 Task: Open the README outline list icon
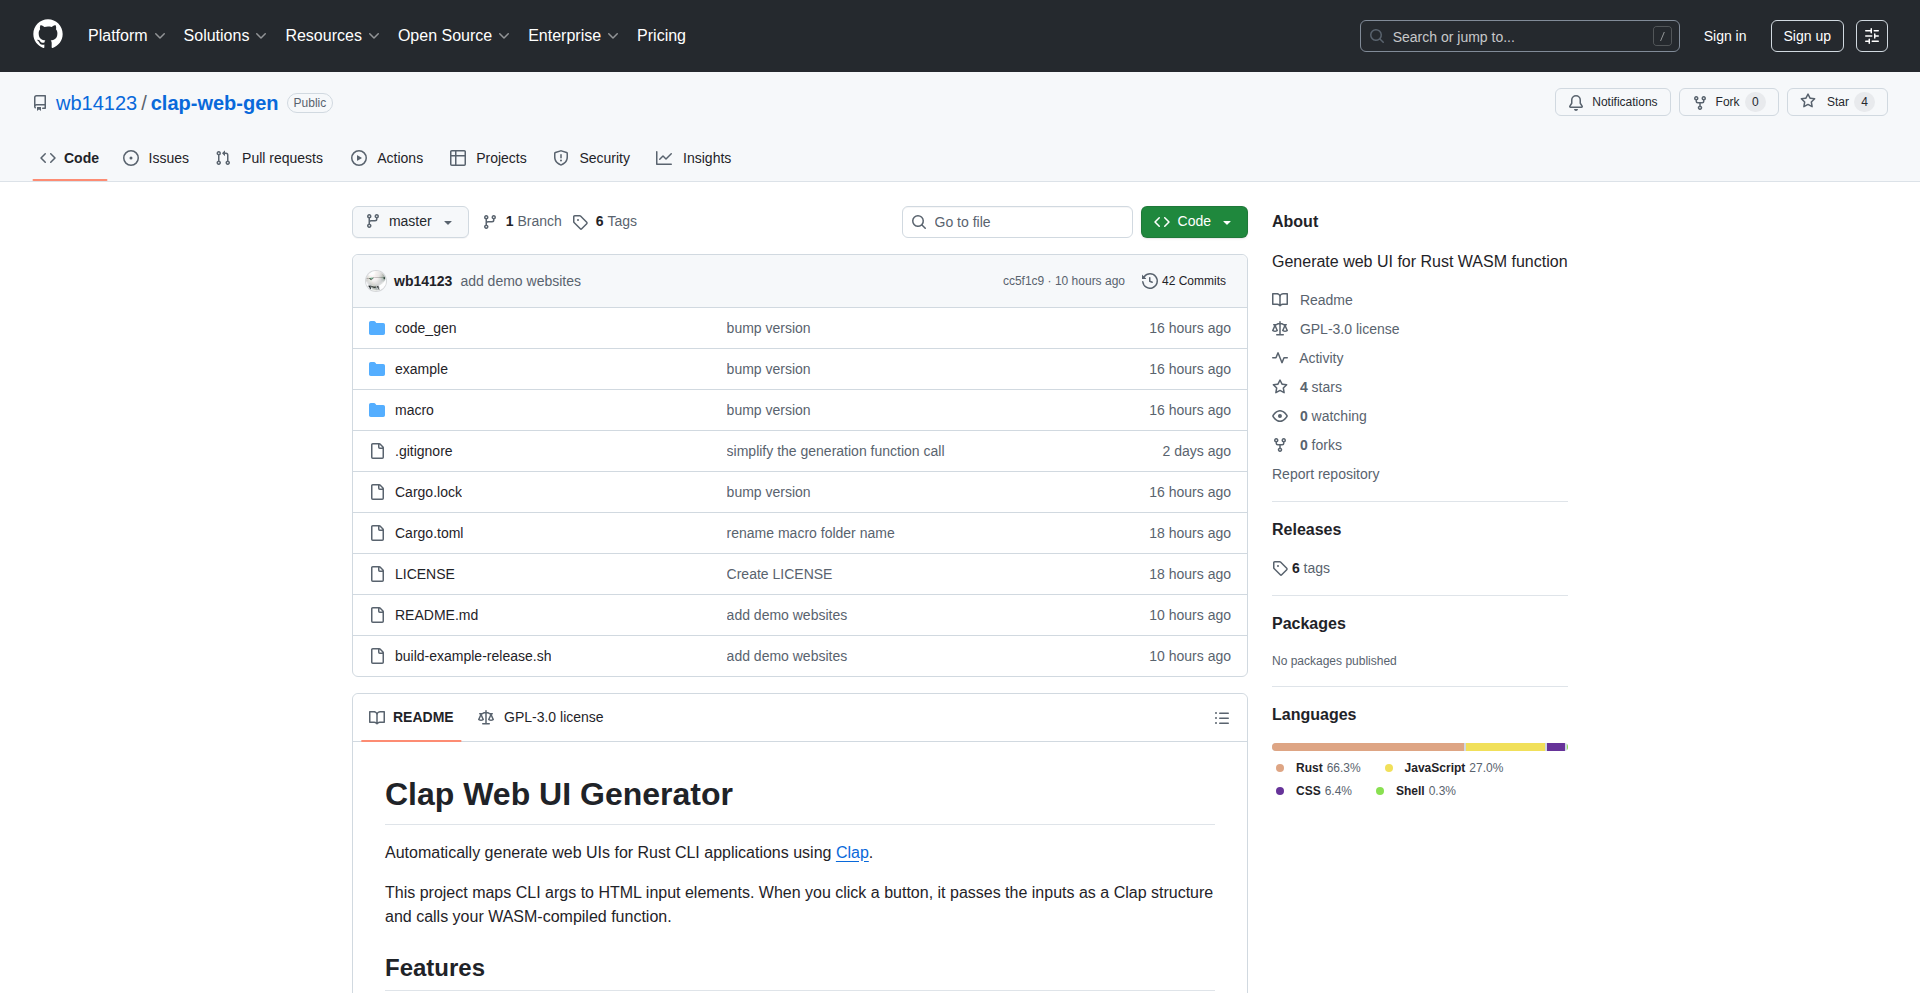(x=1221, y=718)
